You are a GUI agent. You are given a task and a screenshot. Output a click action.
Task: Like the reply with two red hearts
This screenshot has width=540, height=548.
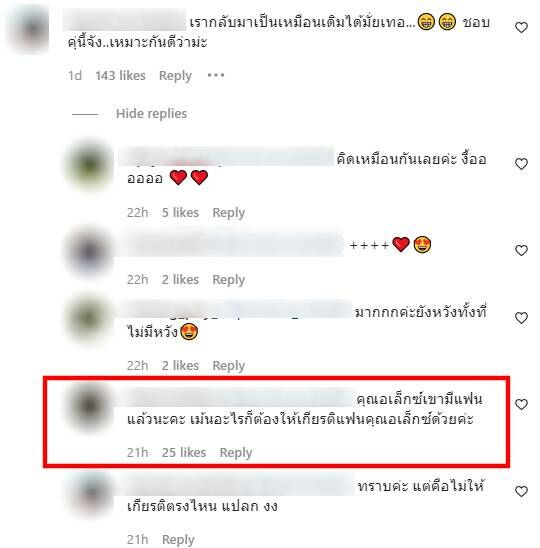tap(521, 164)
